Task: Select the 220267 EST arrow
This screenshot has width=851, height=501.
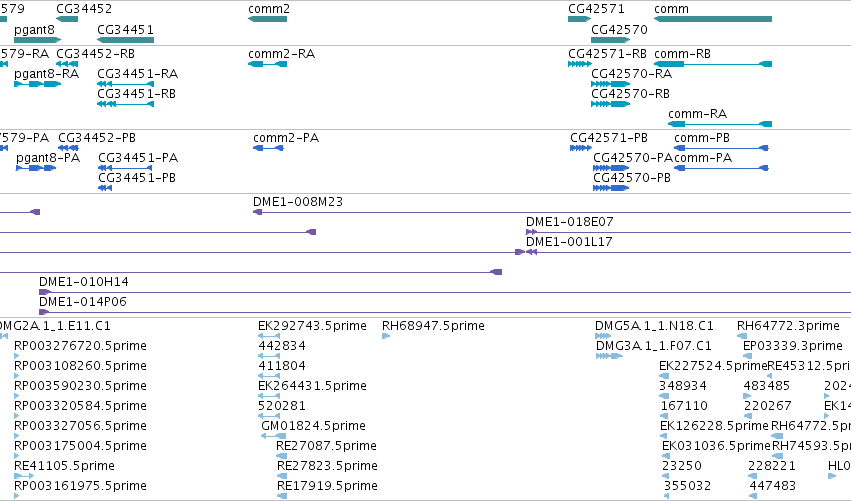Action: pyautogui.click(x=747, y=417)
